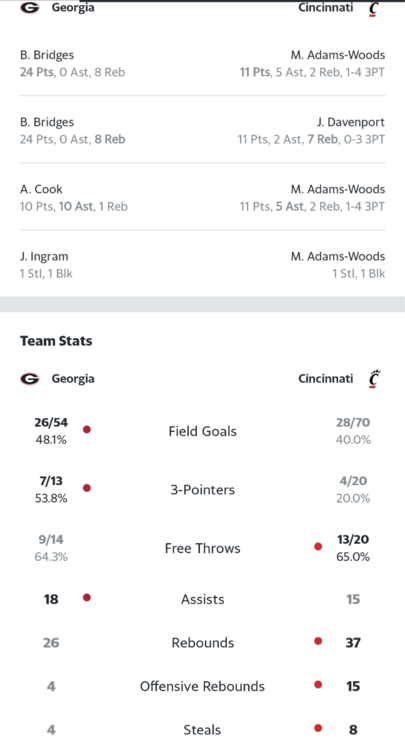Click the red dot beside Georgia 3-Pointers
Viewport: 405px width, 750px height.
coord(87,488)
